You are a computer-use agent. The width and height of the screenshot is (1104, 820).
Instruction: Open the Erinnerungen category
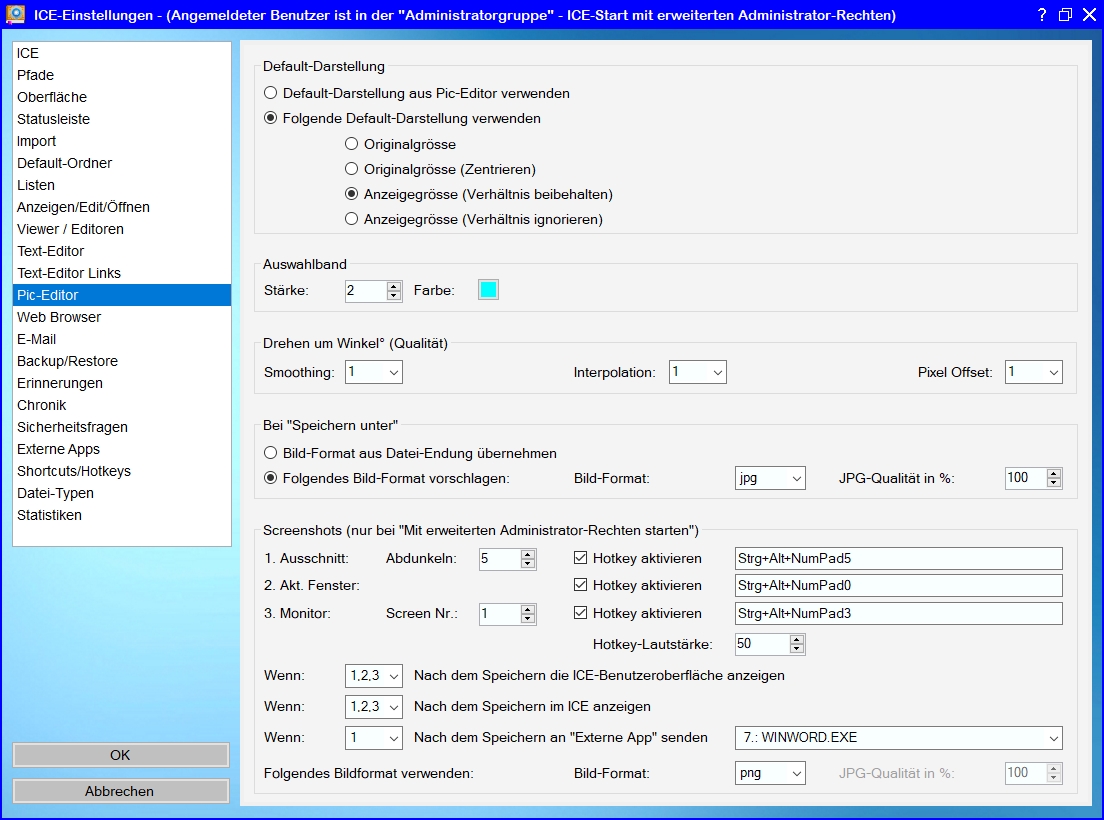[x=122, y=383]
